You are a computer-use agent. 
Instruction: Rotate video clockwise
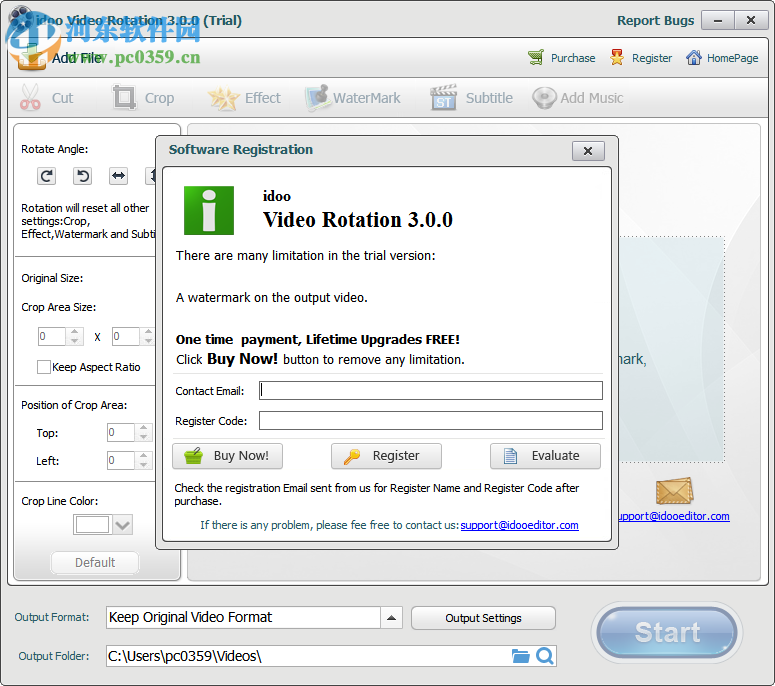[x=46, y=176]
